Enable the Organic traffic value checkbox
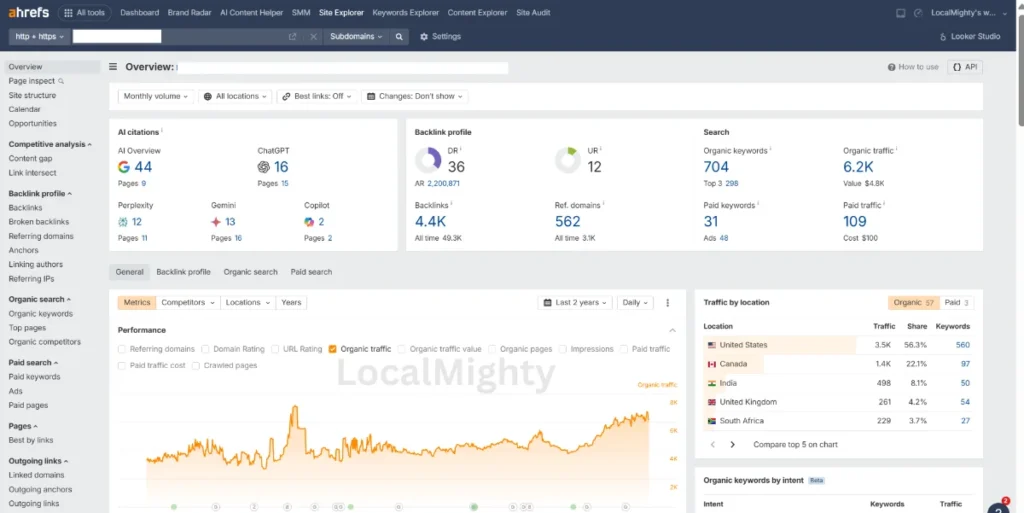 [x=402, y=349]
